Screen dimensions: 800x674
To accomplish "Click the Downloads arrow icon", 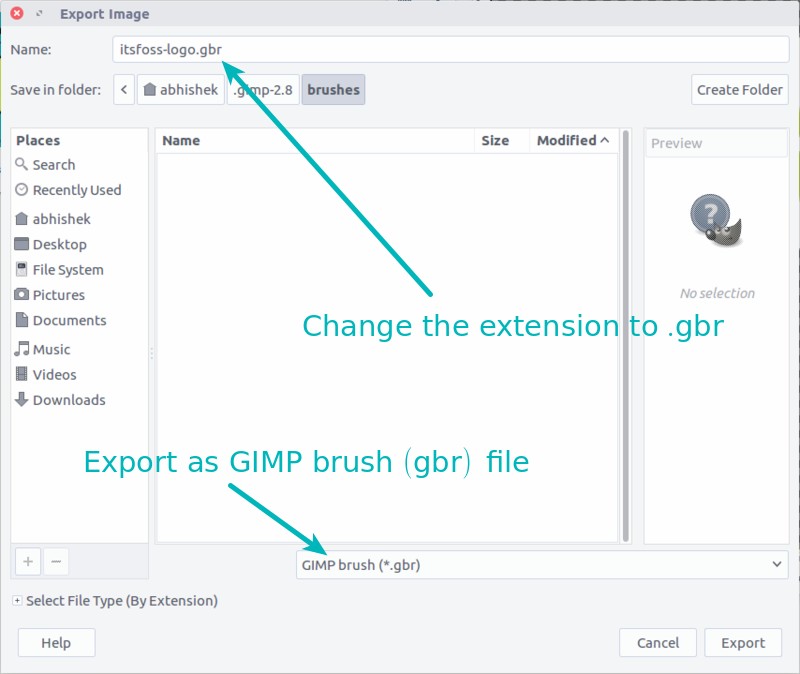I will pos(21,400).
